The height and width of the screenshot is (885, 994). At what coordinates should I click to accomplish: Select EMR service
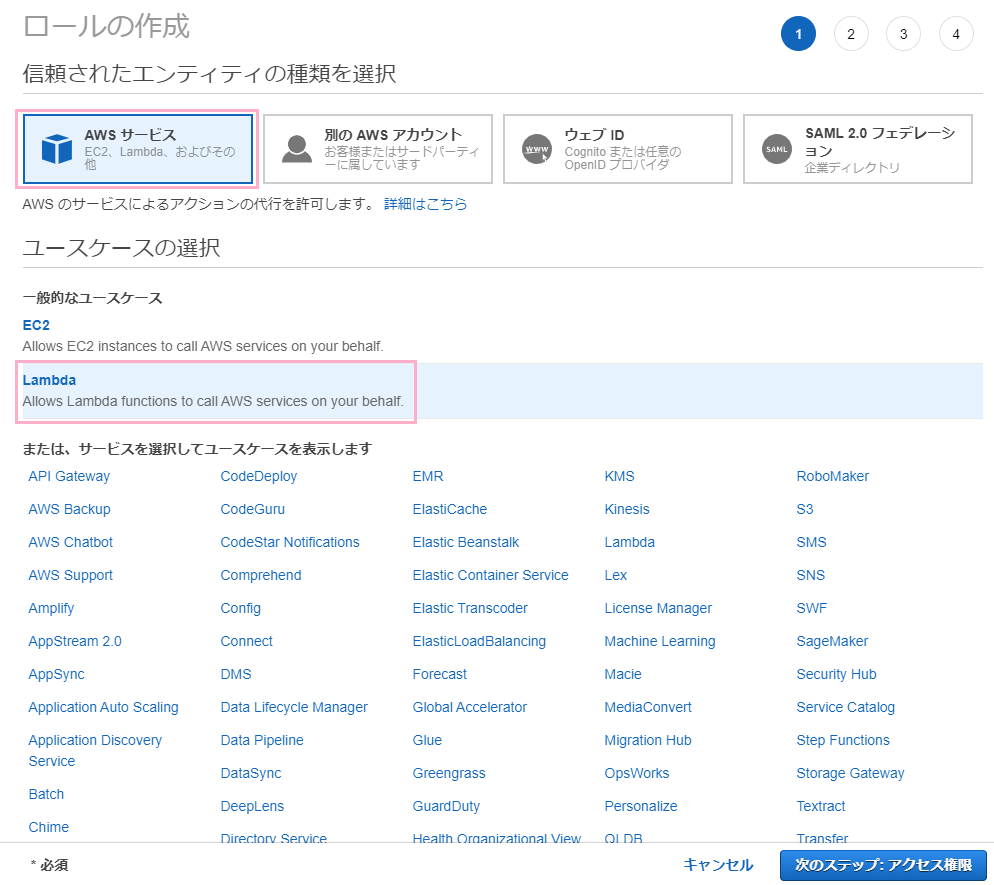pyautogui.click(x=428, y=476)
